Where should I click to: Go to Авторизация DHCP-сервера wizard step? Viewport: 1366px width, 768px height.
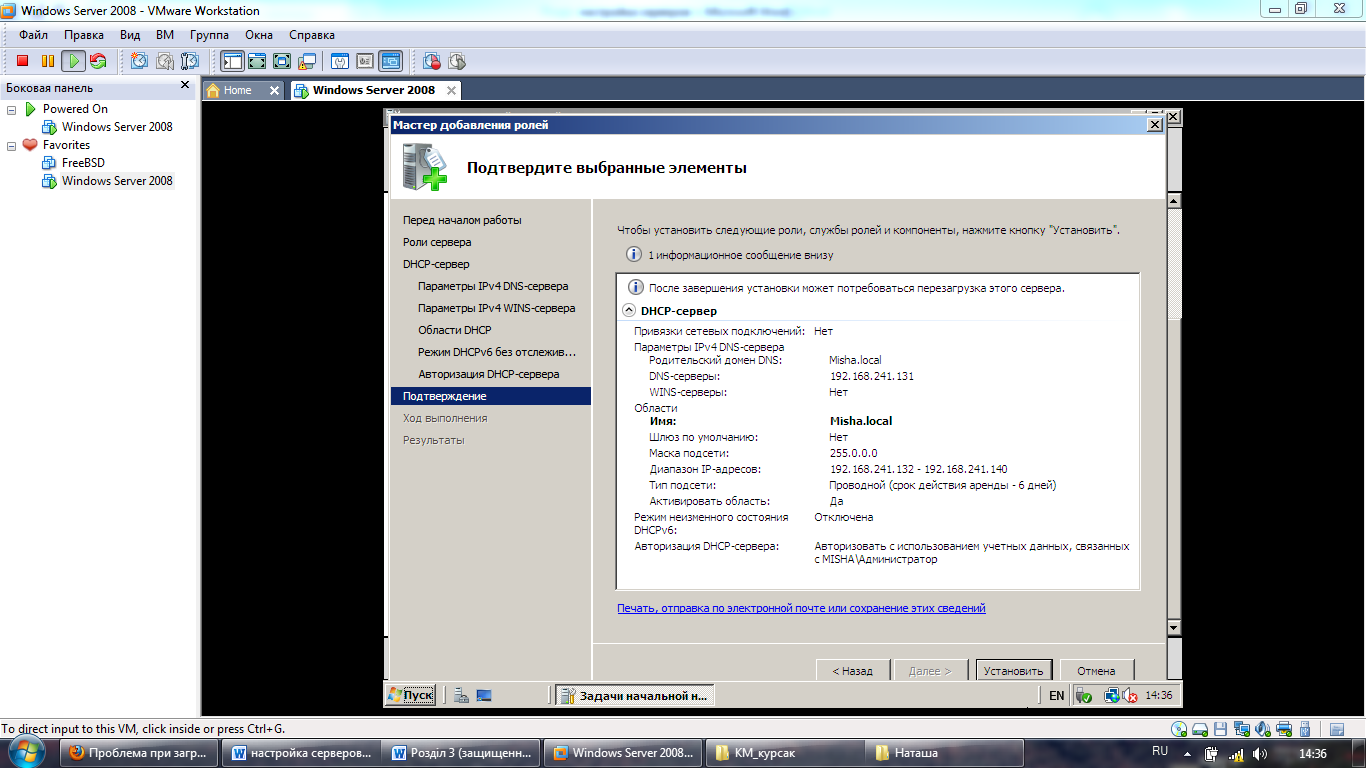(x=489, y=374)
